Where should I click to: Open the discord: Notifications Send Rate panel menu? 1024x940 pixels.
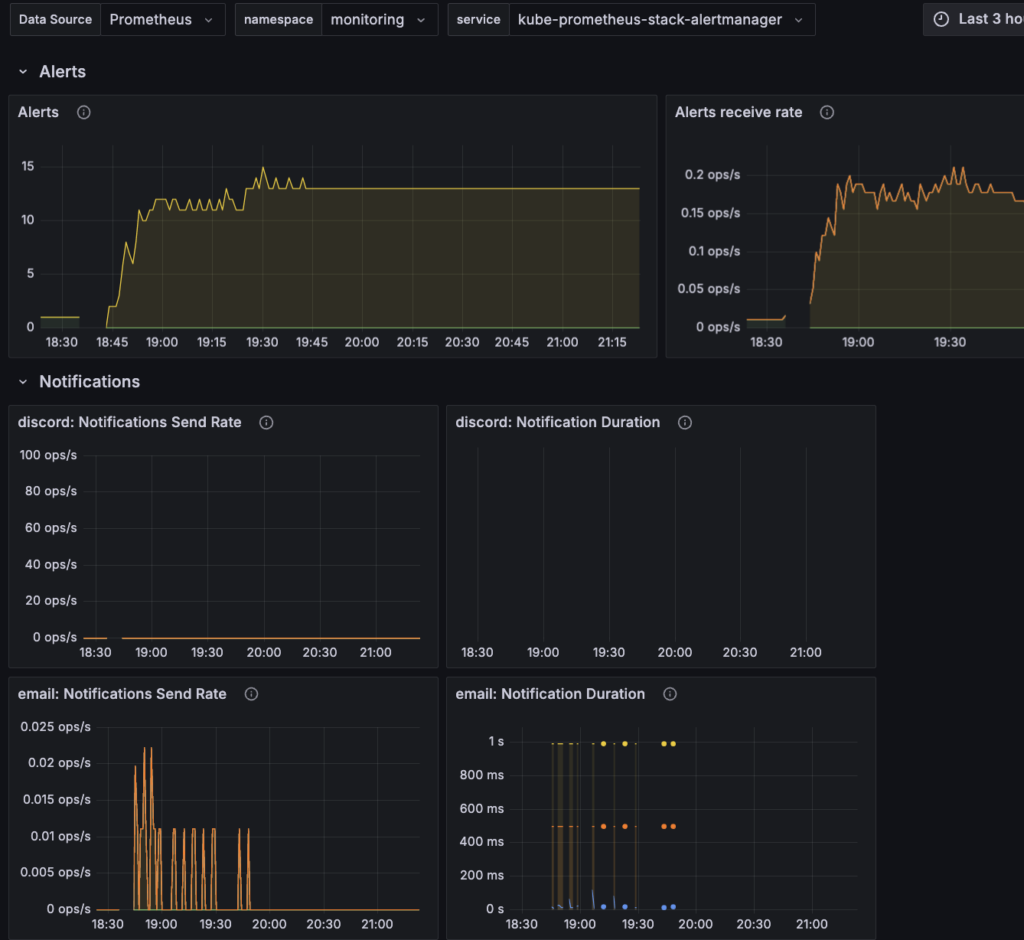pyautogui.click(x=128, y=422)
